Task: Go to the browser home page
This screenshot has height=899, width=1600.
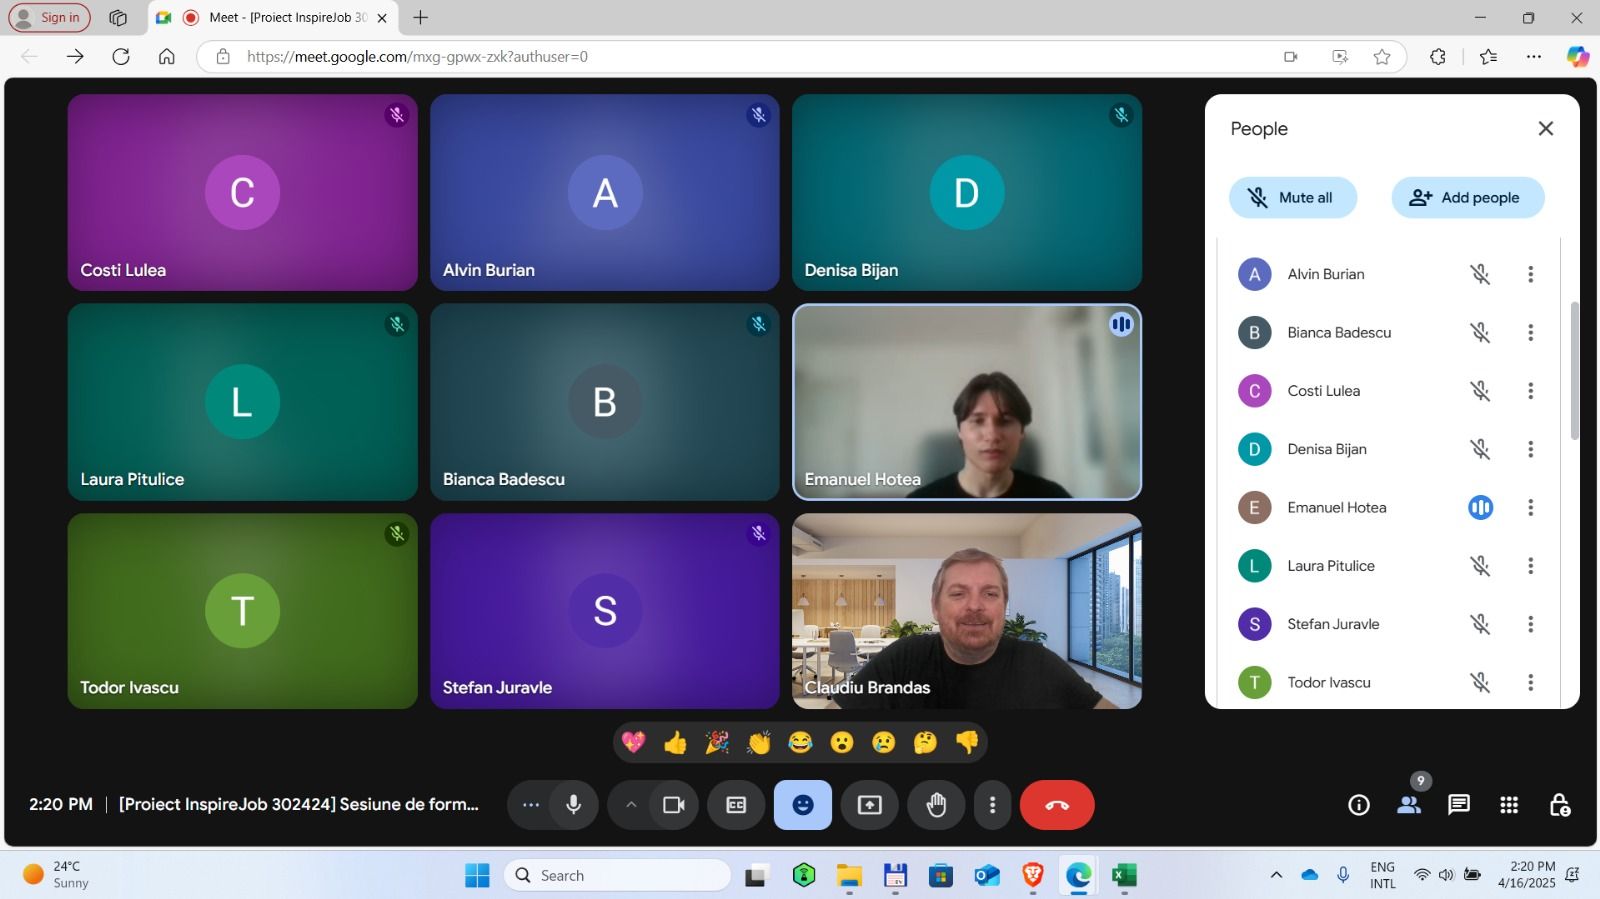Action: click(167, 56)
